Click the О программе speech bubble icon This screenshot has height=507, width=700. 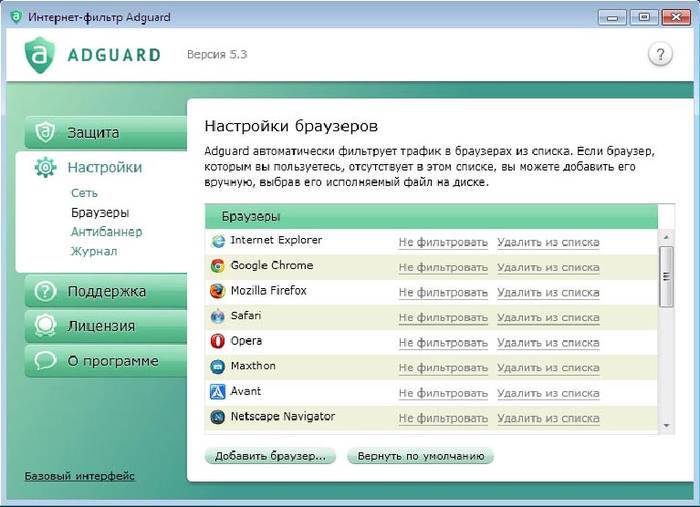[45, 361]
